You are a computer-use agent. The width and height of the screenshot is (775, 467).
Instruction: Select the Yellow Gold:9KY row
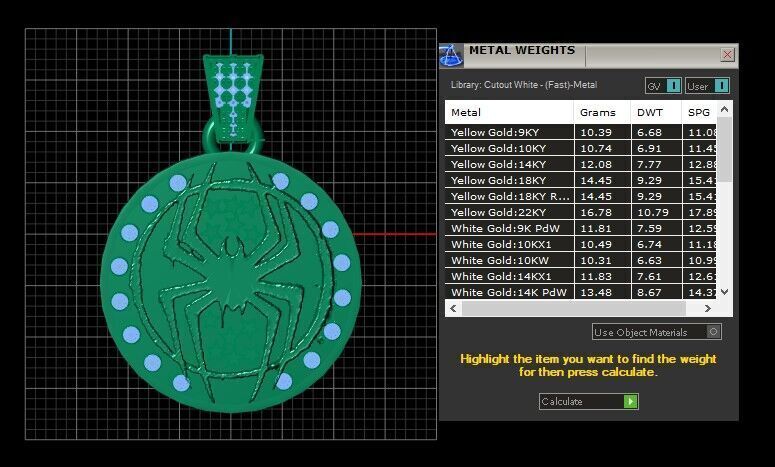(581, 132)
